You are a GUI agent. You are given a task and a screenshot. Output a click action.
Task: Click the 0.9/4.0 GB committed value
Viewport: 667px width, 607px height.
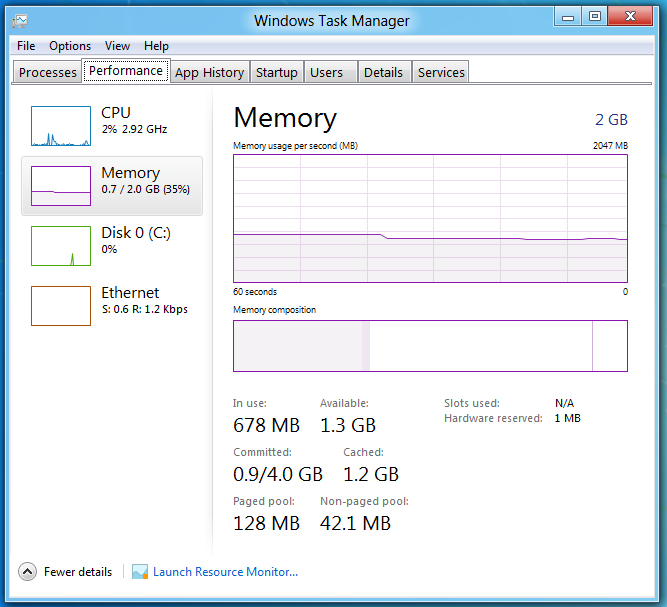coord(278,474)
